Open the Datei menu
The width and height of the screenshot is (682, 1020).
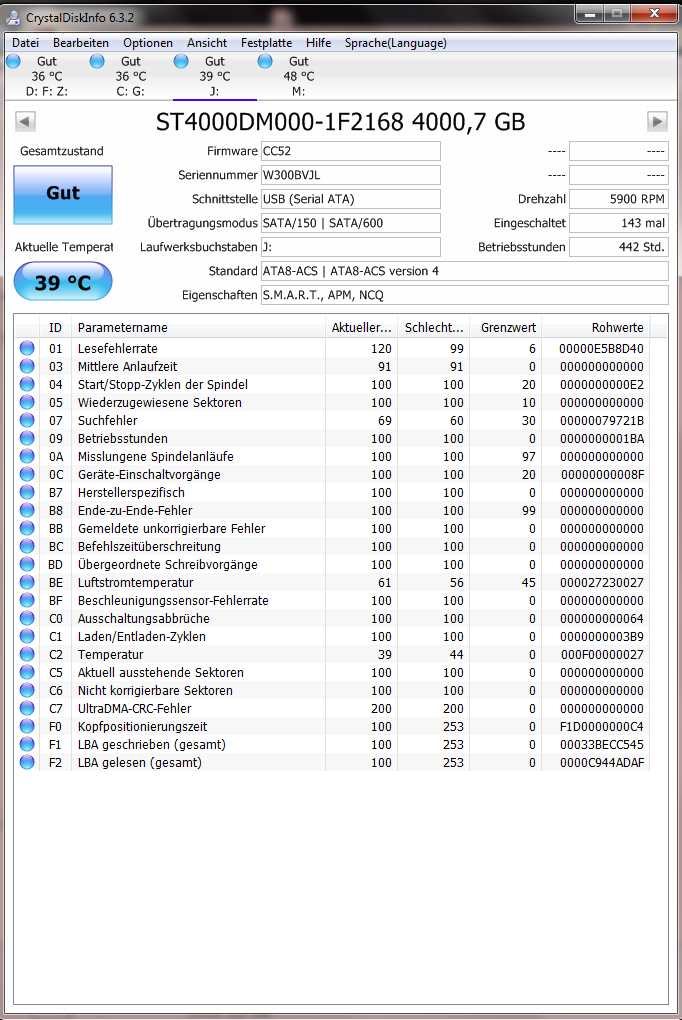[x=25, y=43]
